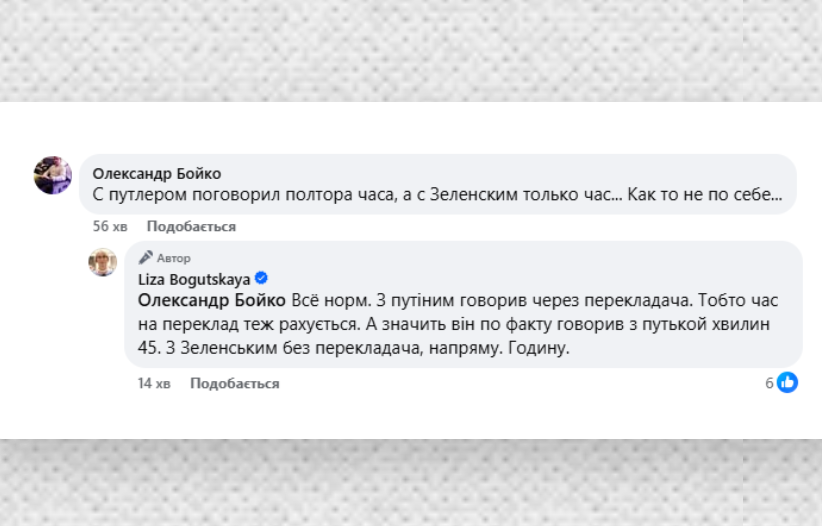
Task: Click the blue thumbs-up reaction icon
Action: coord(788,382)
